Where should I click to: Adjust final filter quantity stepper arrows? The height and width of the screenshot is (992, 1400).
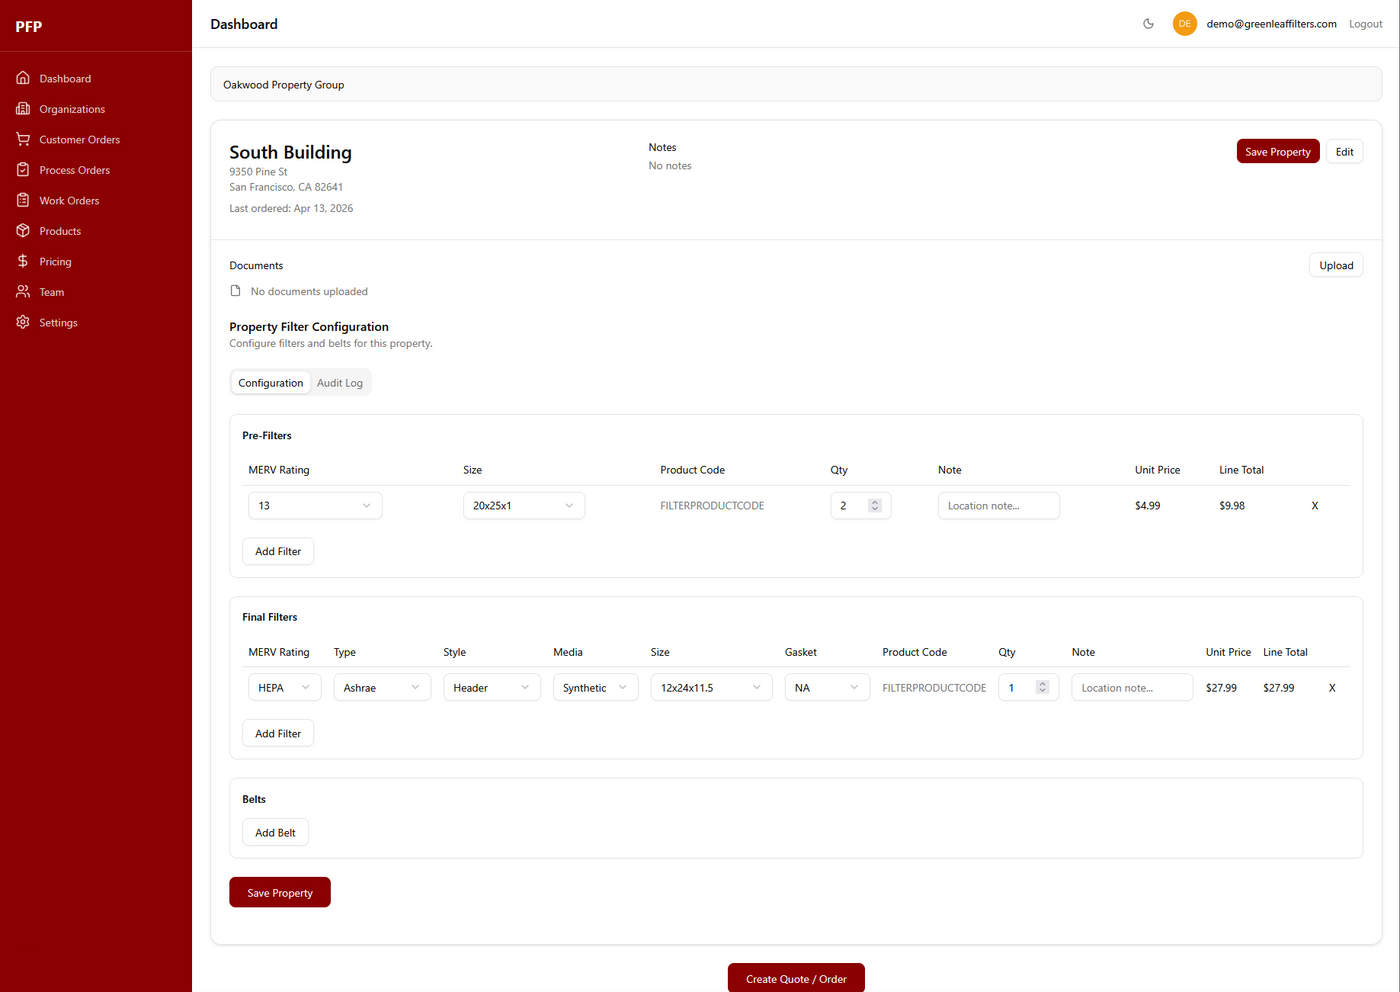[x=1042, y=688]
